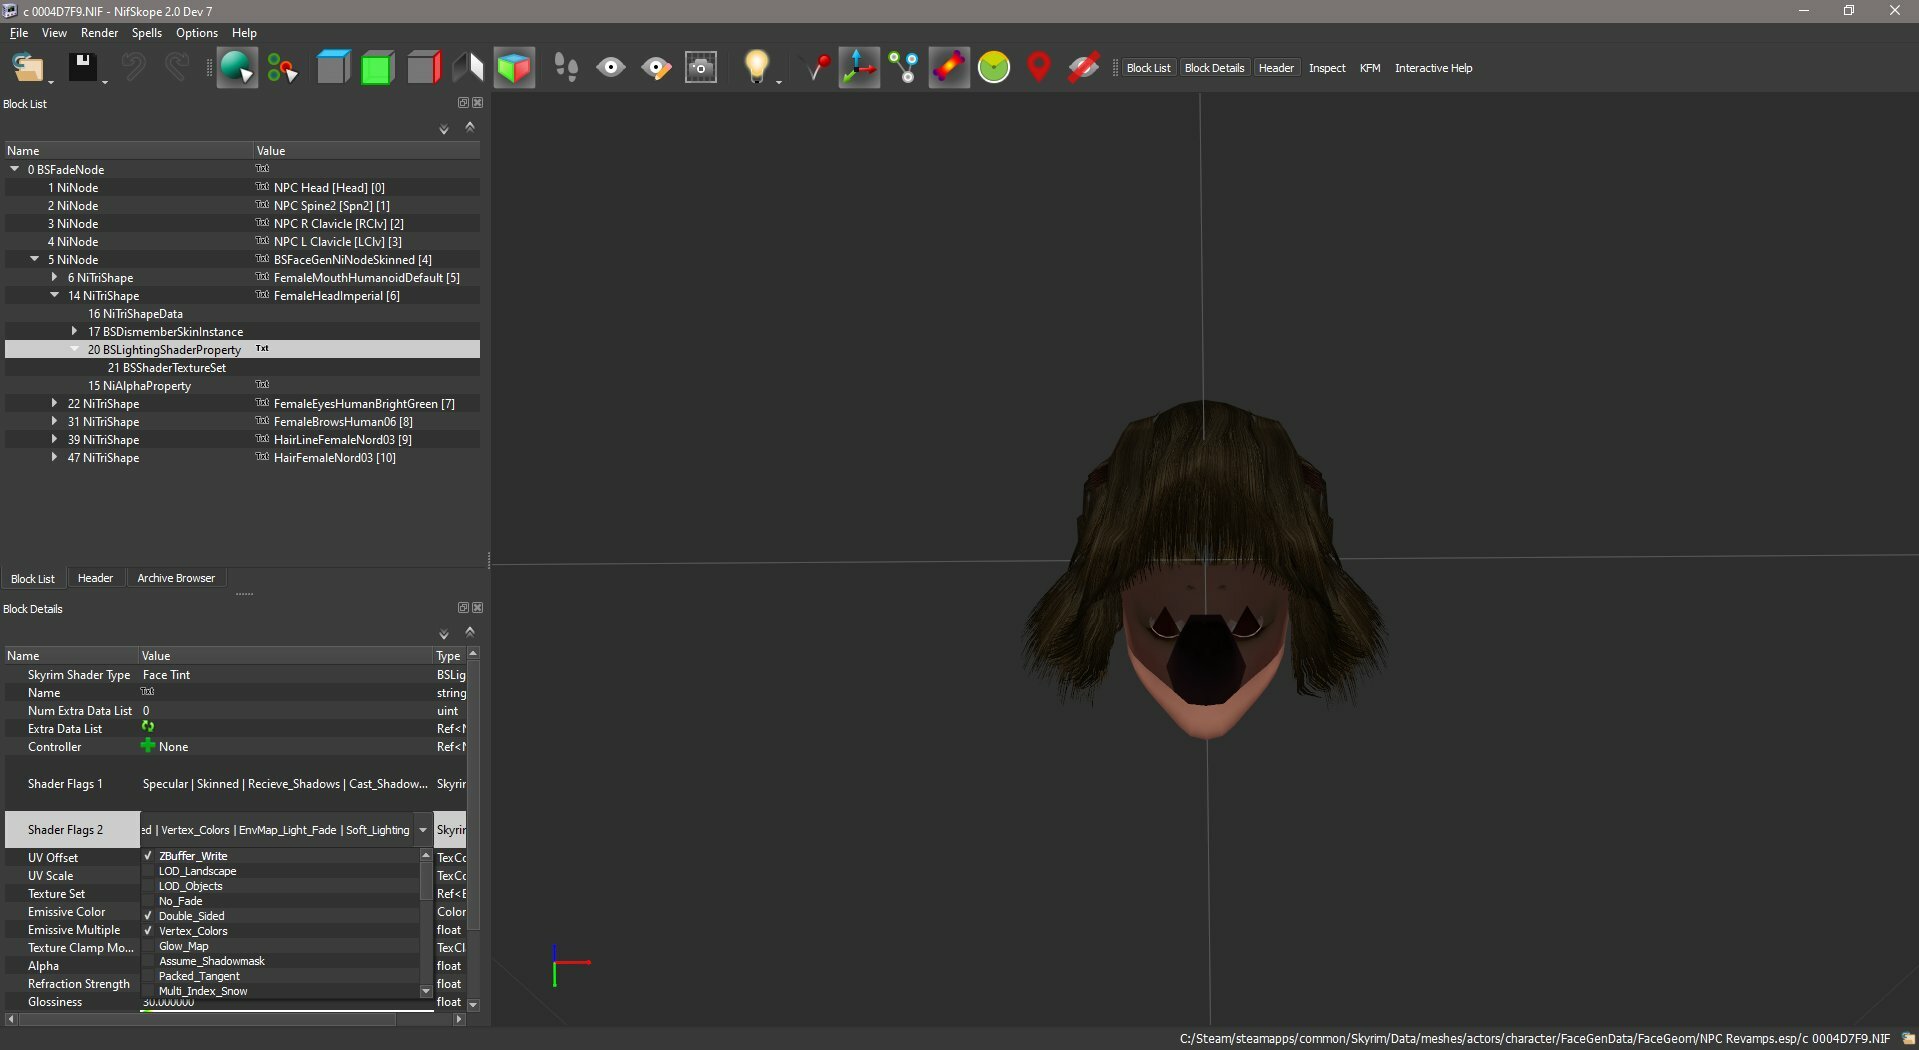
Task: Click the Header toolbar button
Action: coord(1276,68)
